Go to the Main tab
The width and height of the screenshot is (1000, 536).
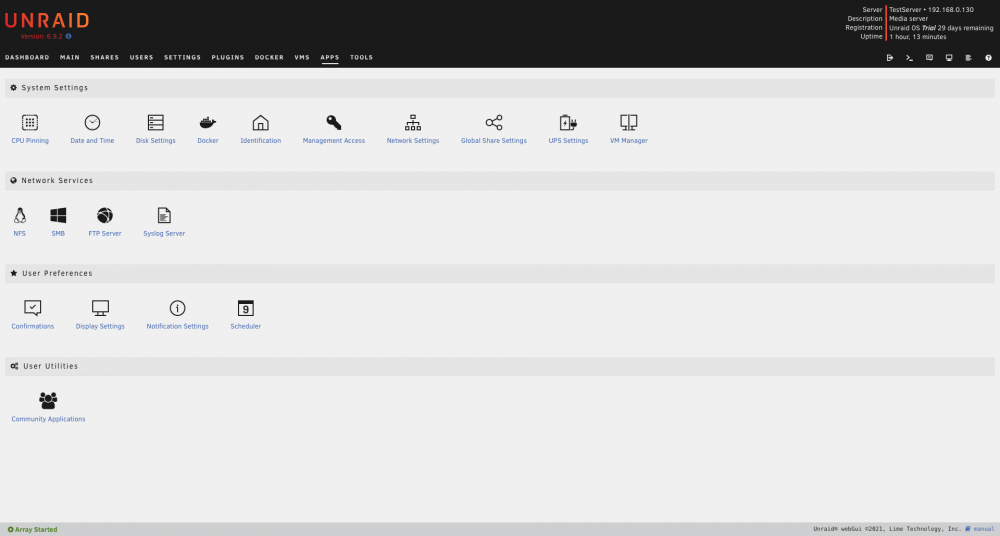[70, 57]
